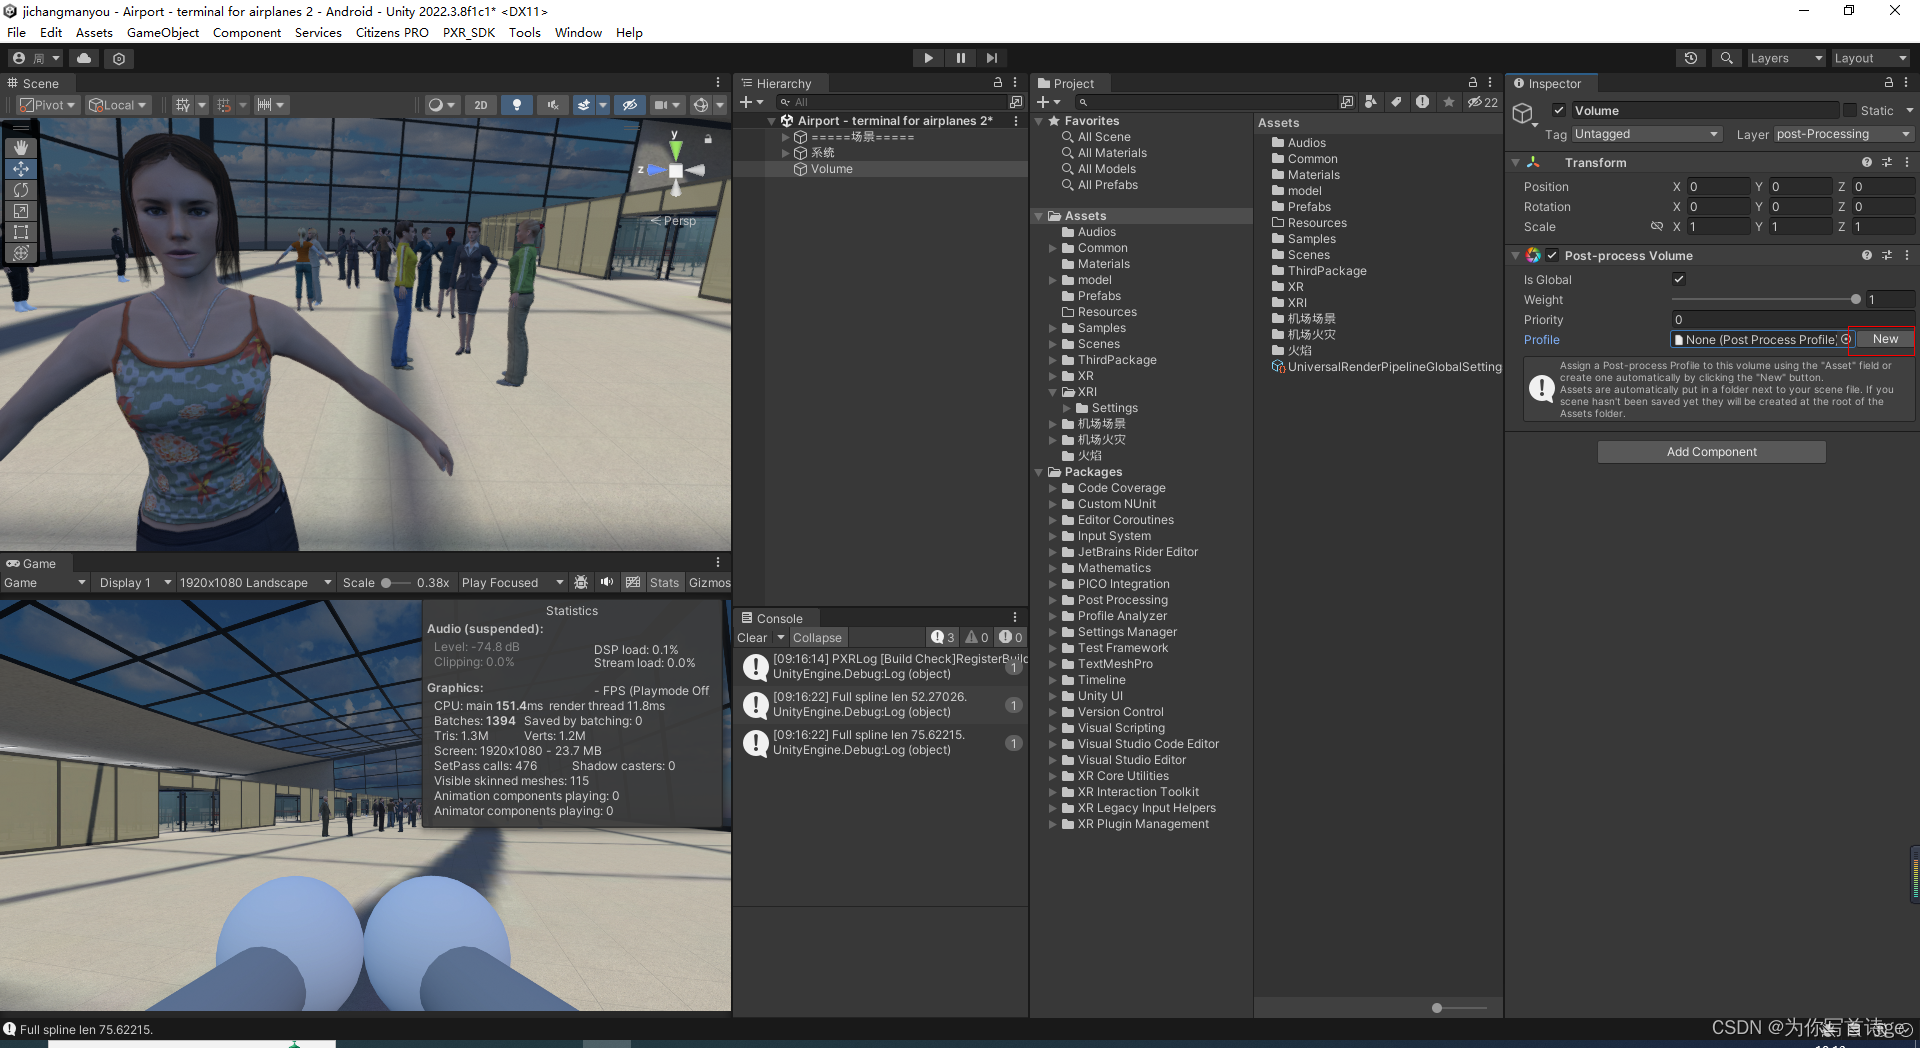This screenshot has height=1048, width=1920.
Task: Click the New button next to Profile
Action: (1884, 339)
